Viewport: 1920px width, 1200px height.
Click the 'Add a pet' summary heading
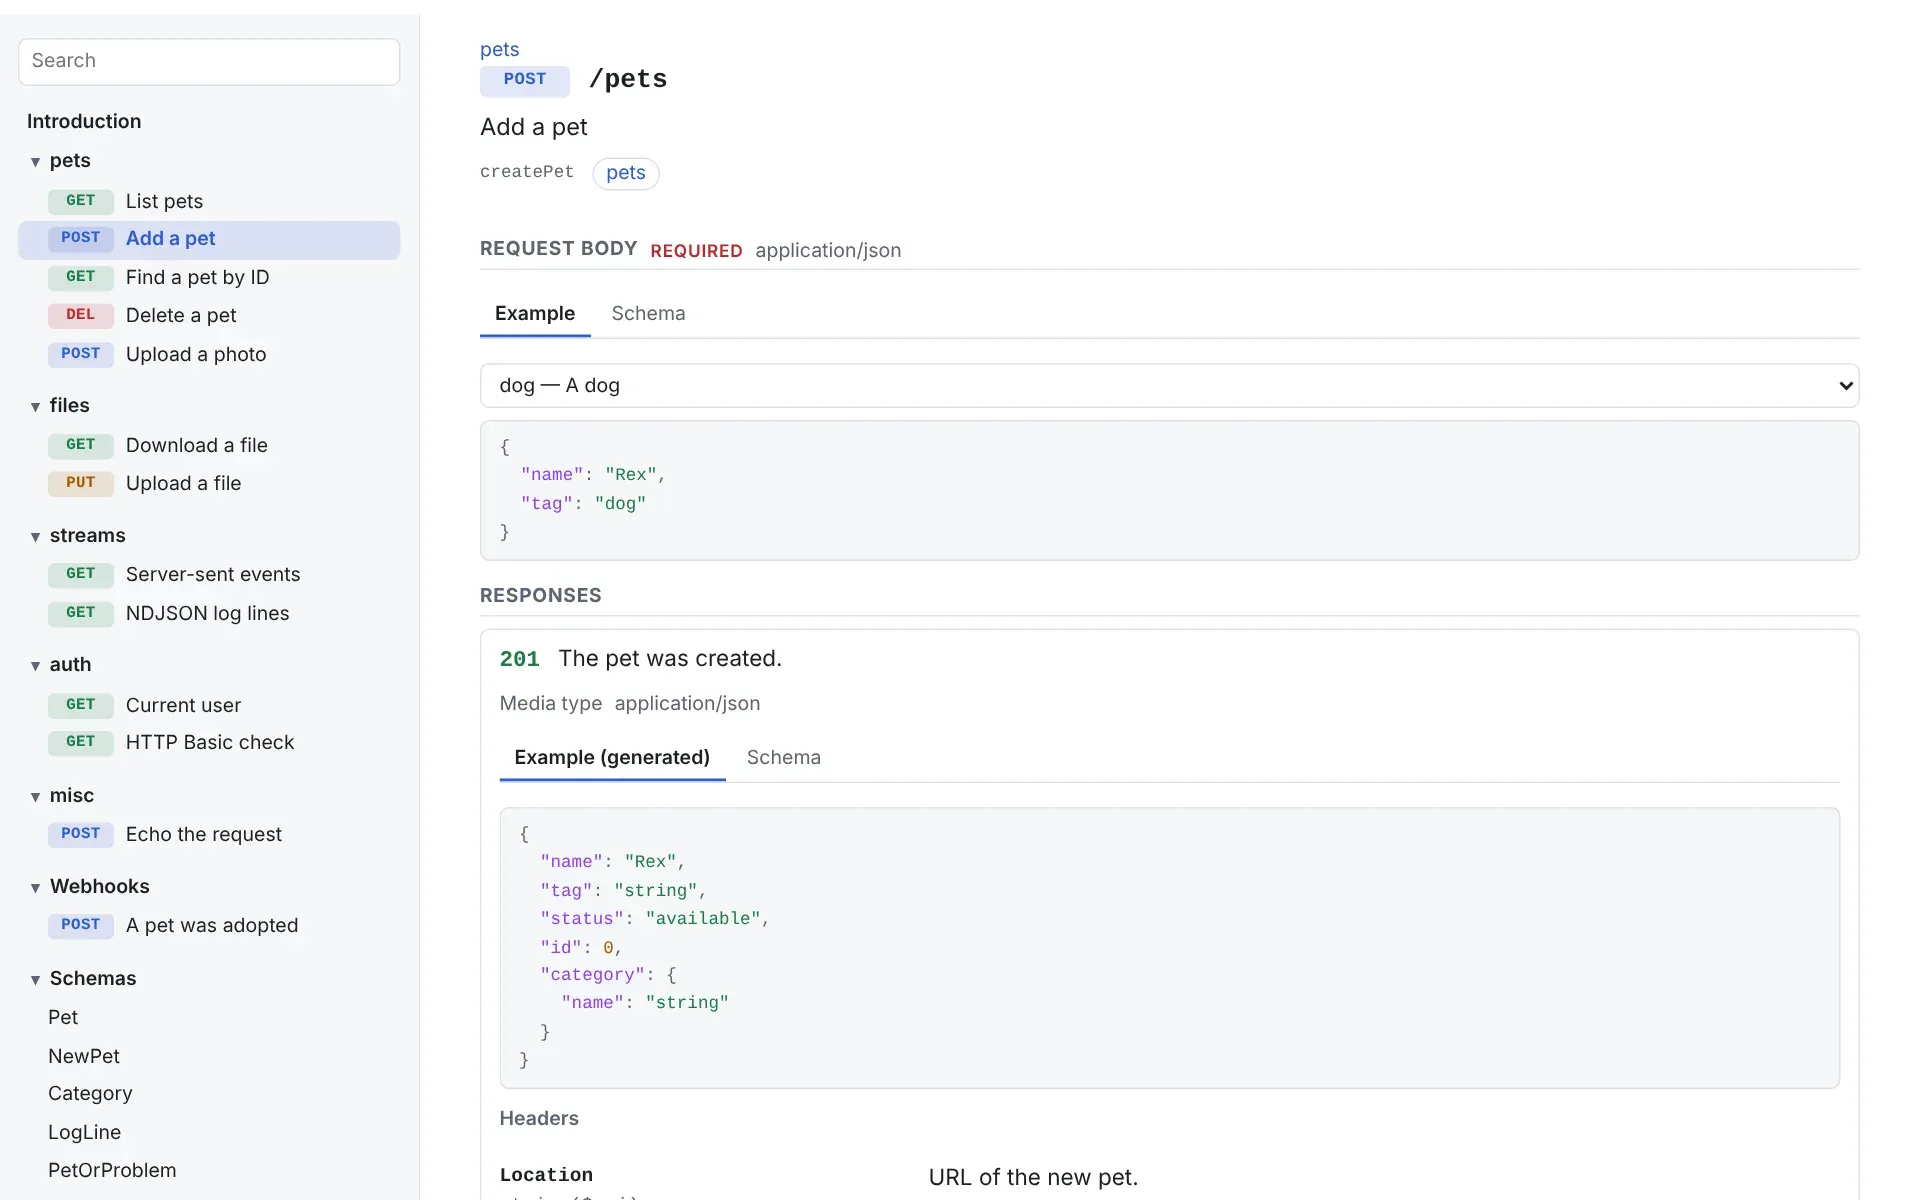[x=534, y=128]
